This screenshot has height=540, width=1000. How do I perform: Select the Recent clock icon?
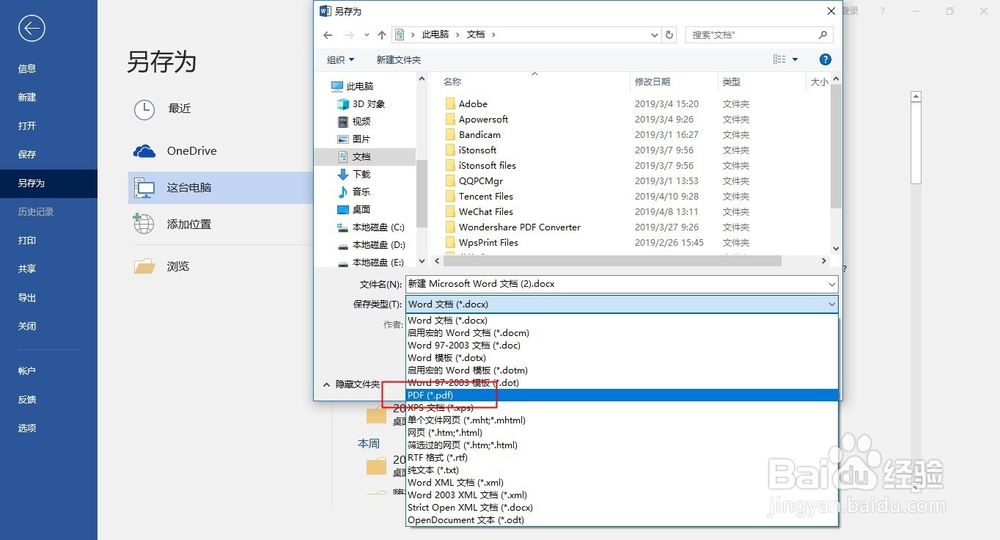click(x=144, y=110)
